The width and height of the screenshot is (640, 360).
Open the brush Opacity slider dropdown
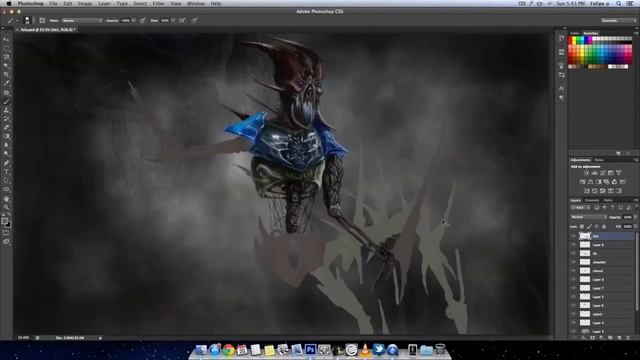133,20
